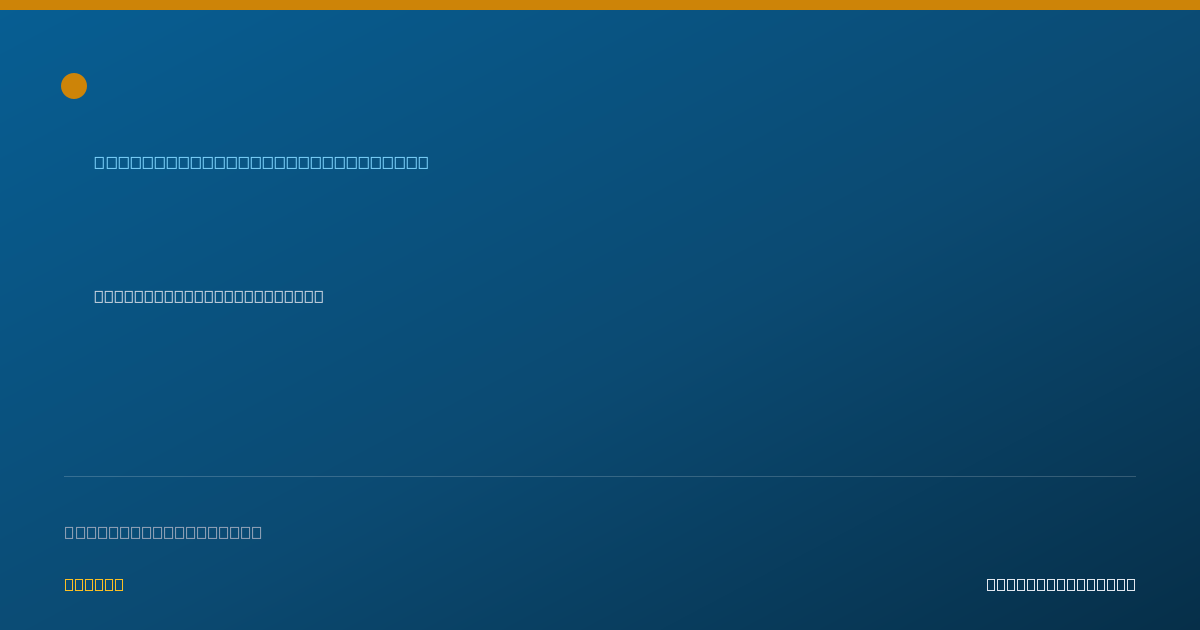Click the light blue headline text line

tap(261, 162)
